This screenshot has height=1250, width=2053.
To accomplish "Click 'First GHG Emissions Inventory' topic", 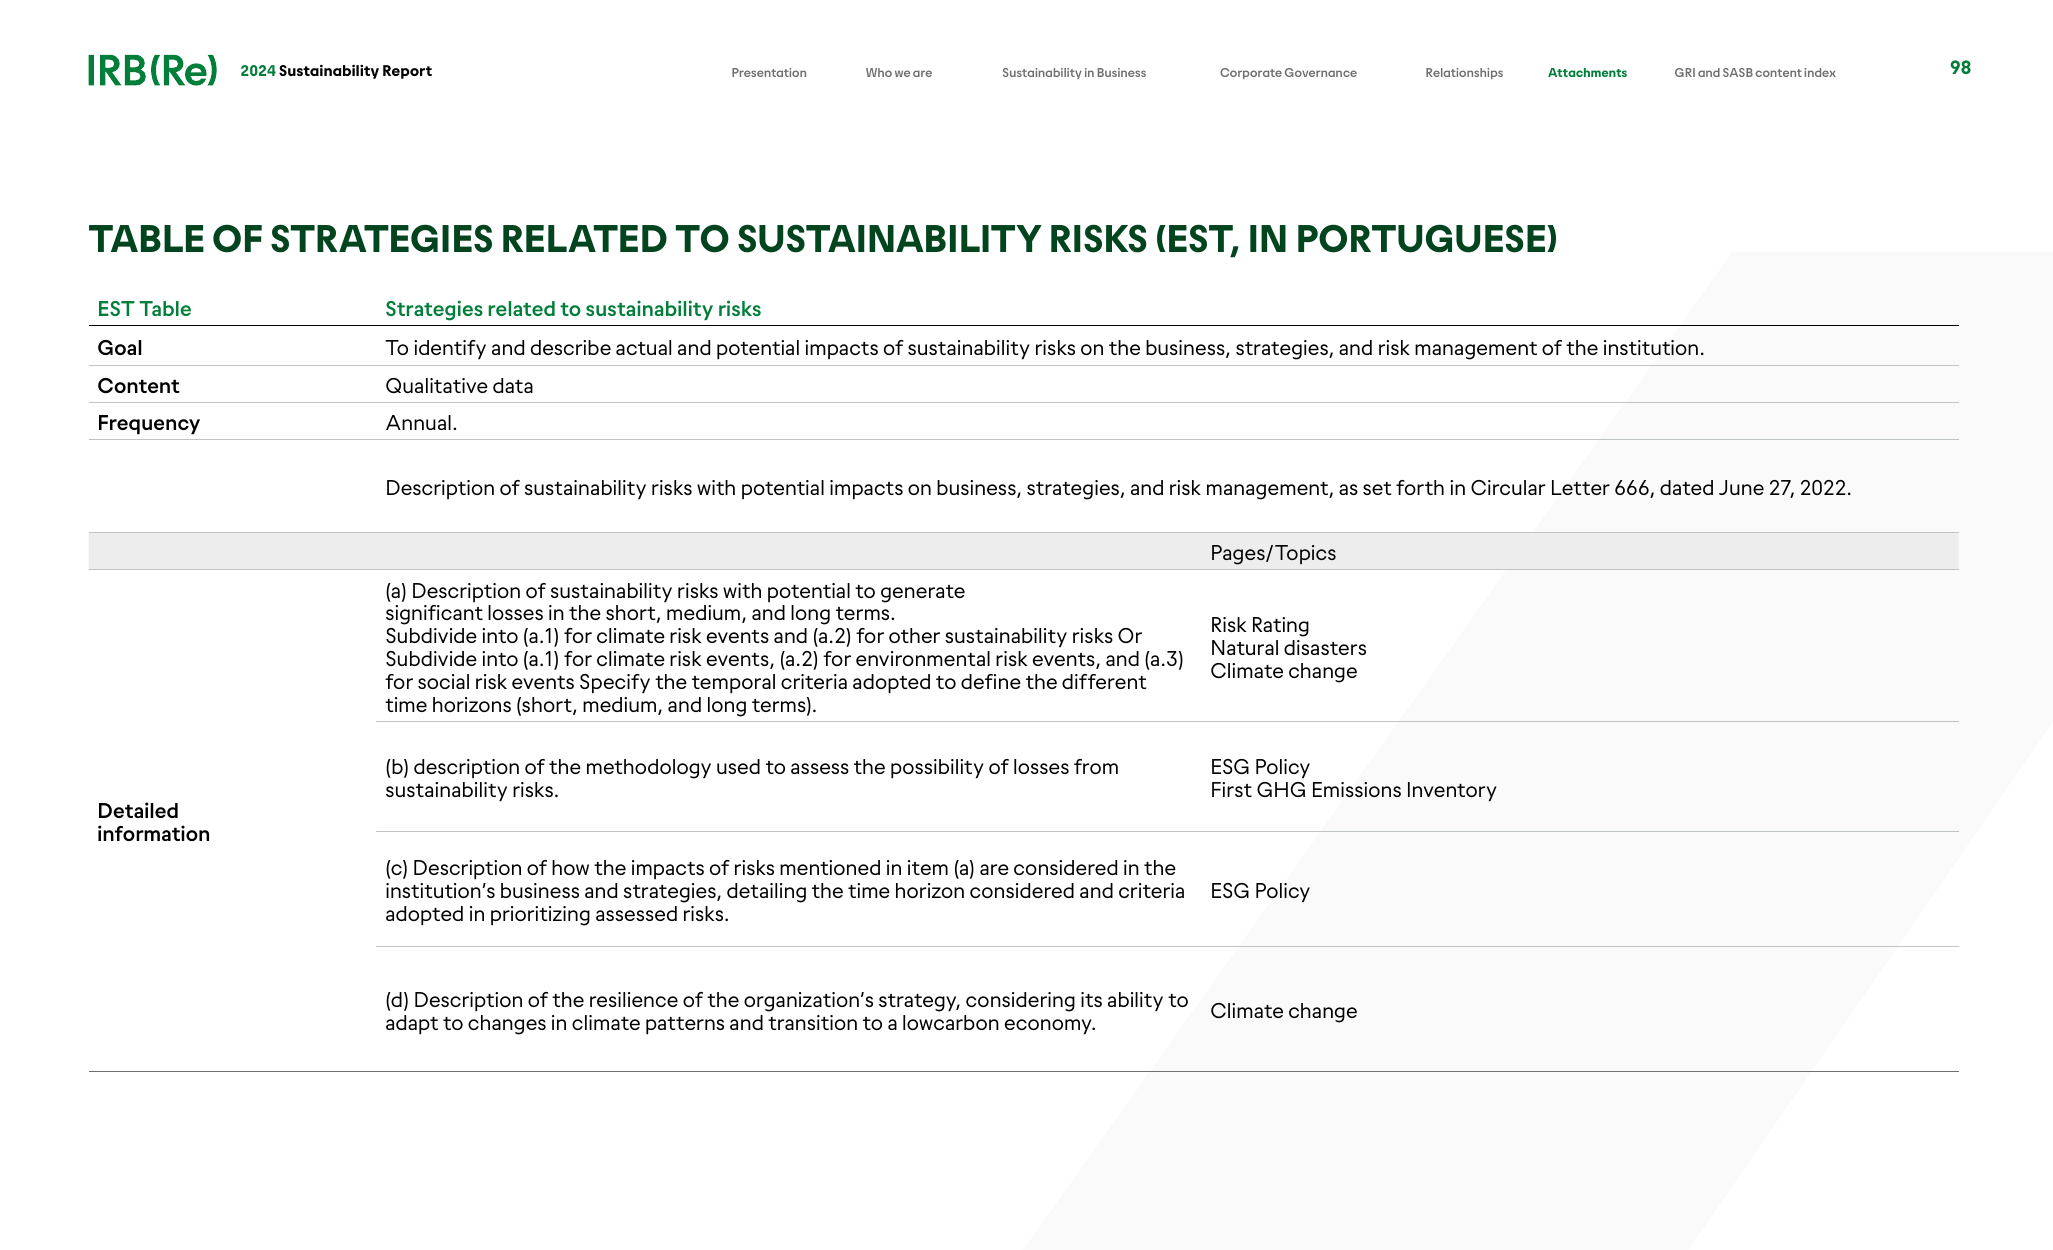I will (1353, 790).
